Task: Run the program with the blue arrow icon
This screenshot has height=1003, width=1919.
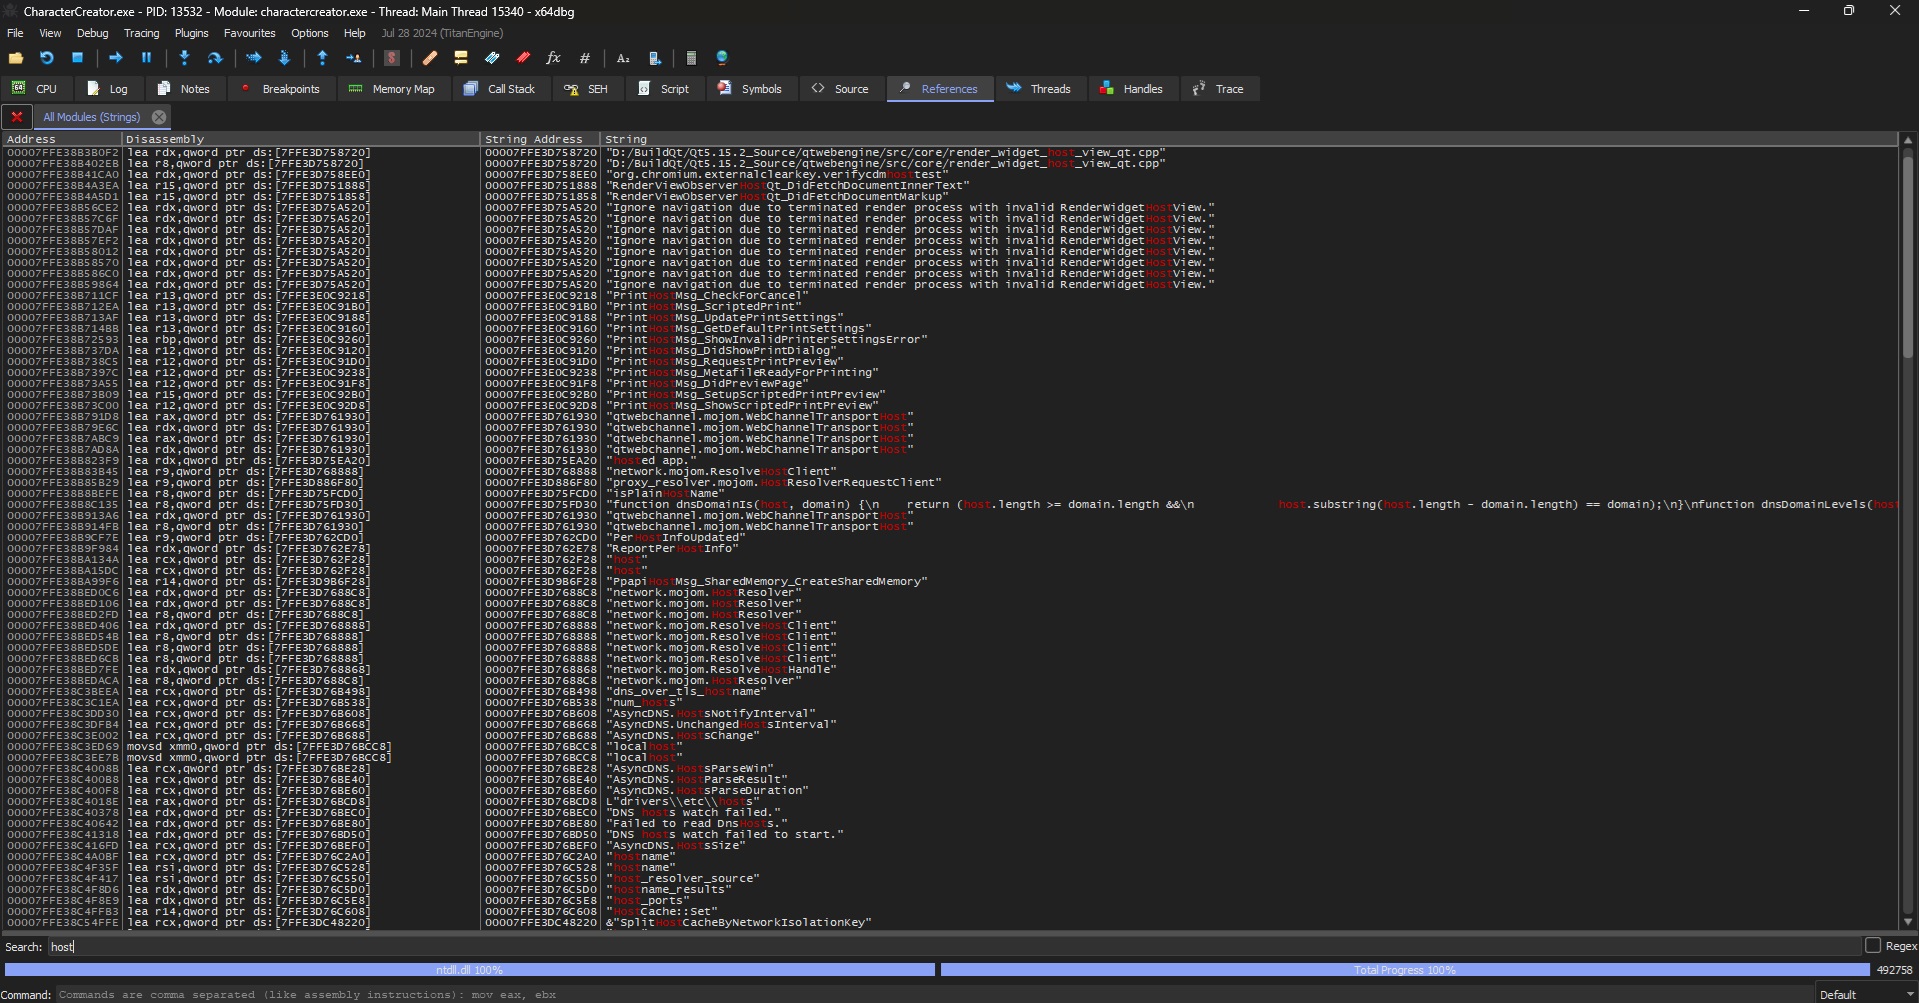Action: tap(116, 58)
